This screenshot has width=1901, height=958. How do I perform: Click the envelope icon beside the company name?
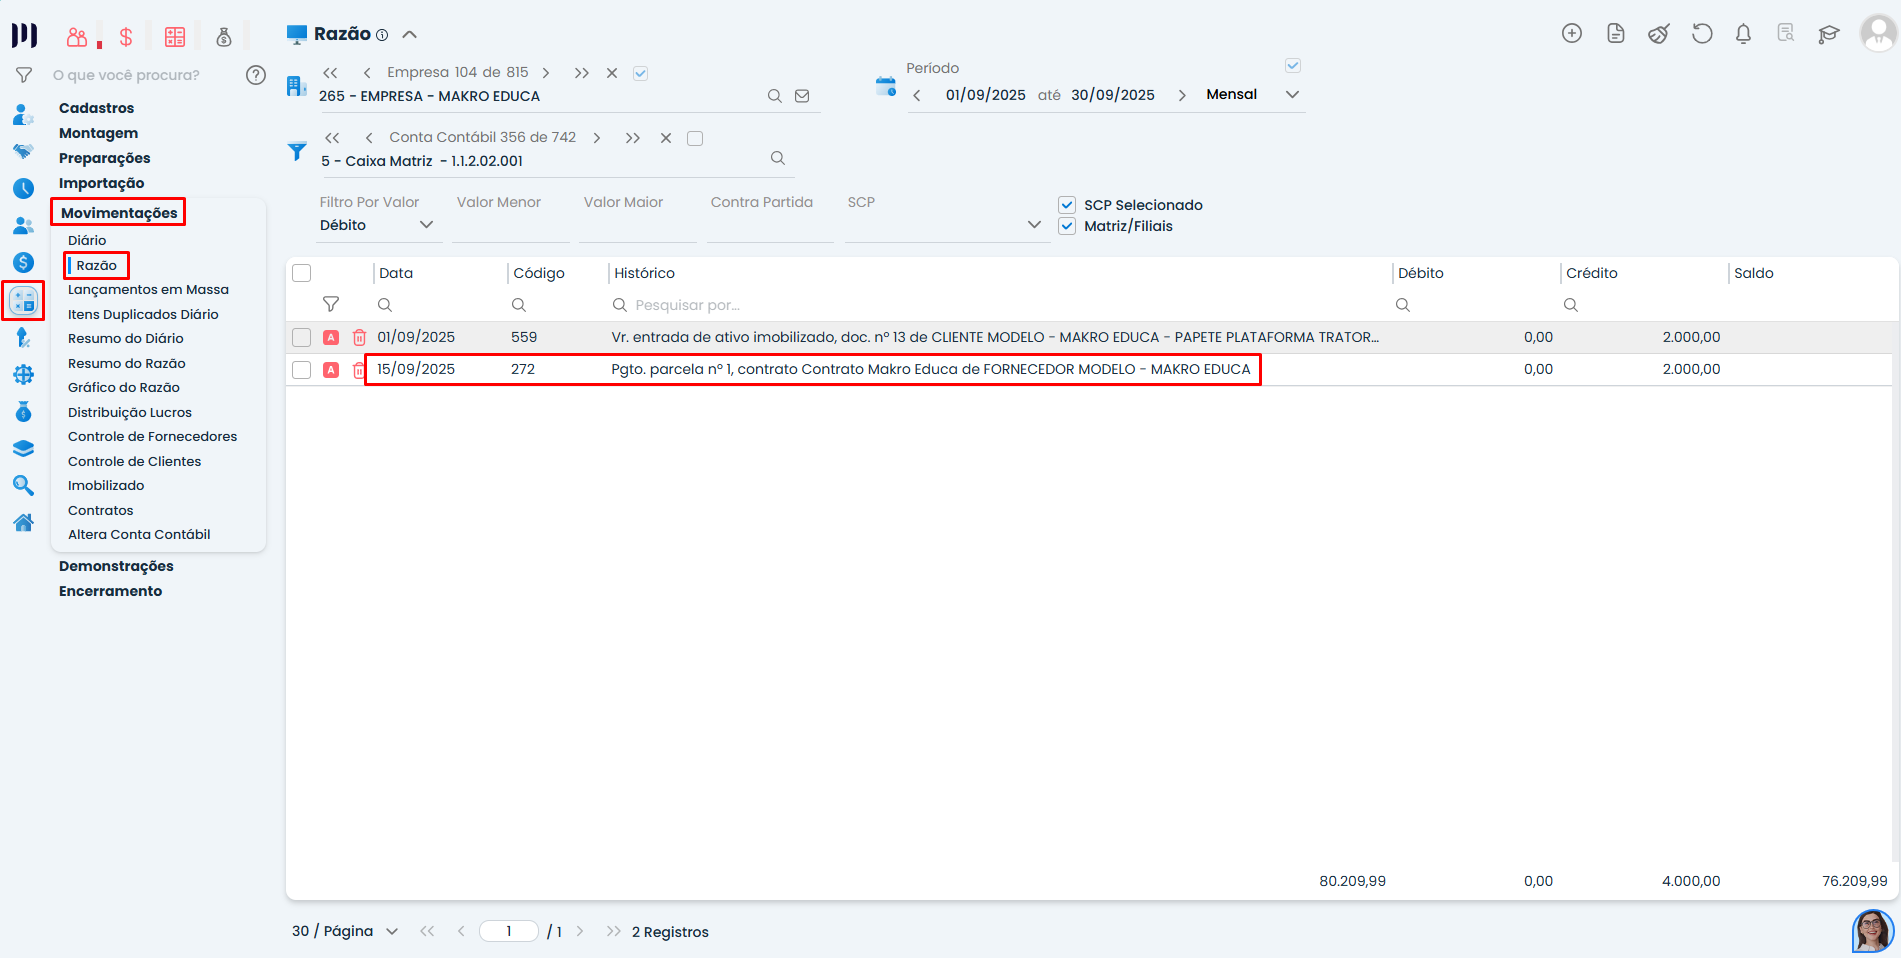(802, 96)
